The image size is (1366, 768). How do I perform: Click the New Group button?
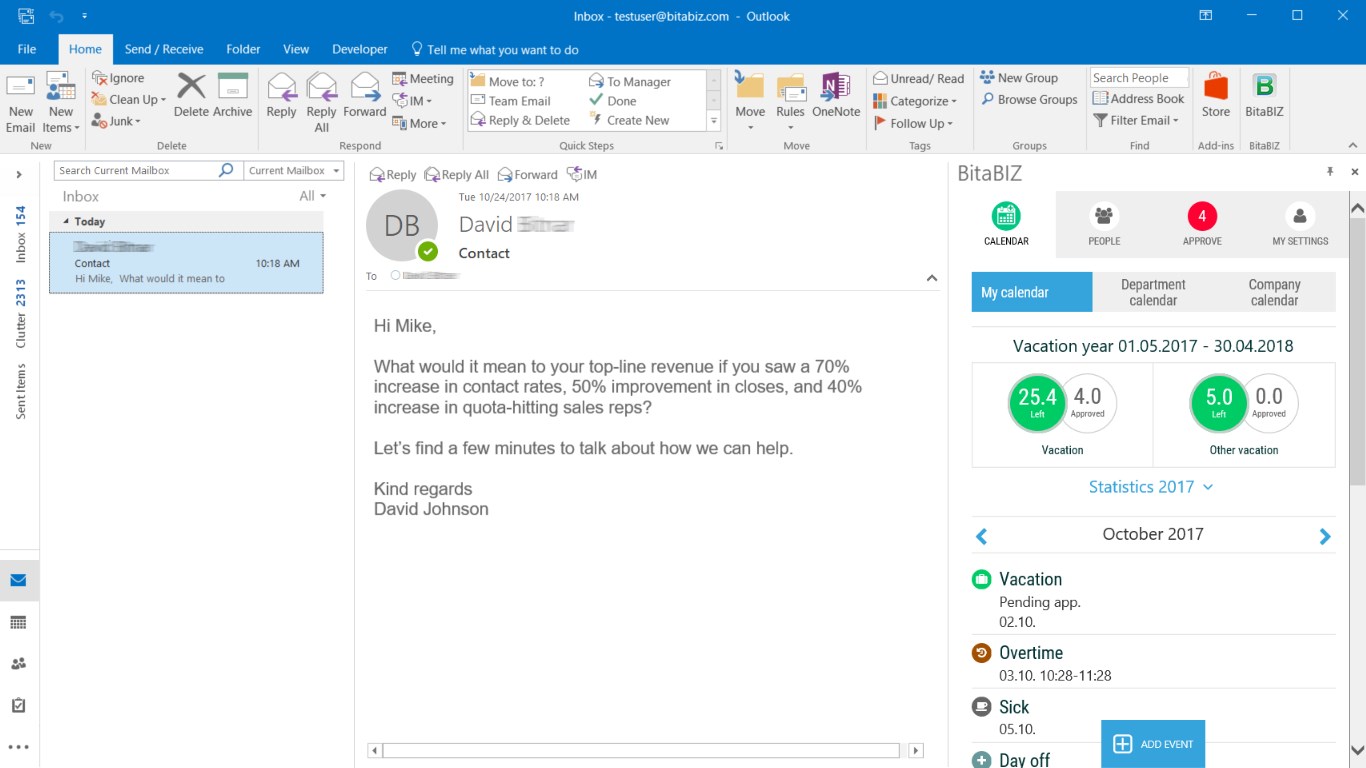click(x=1018, y=78)
